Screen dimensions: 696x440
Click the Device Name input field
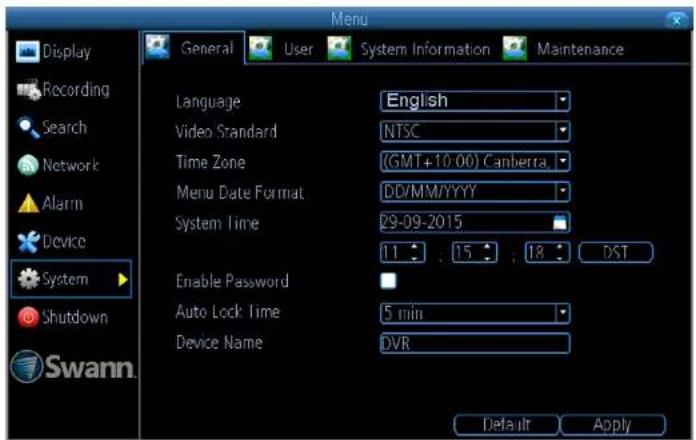click(x=475, y=344)
